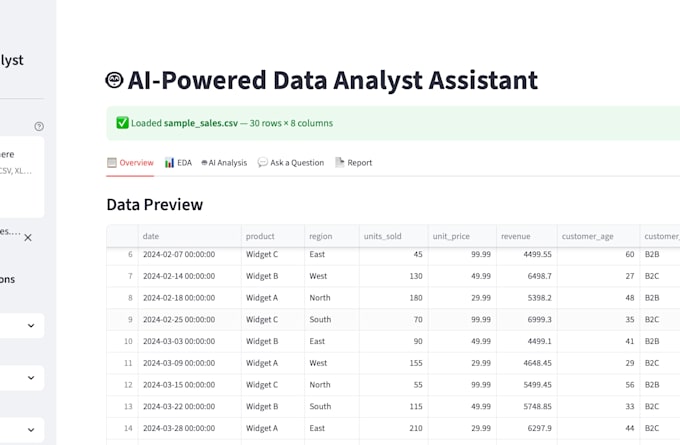Select the cell 2024-03-09 00:00:00
The width and height of the screenshot is (680, 445).
190,363
